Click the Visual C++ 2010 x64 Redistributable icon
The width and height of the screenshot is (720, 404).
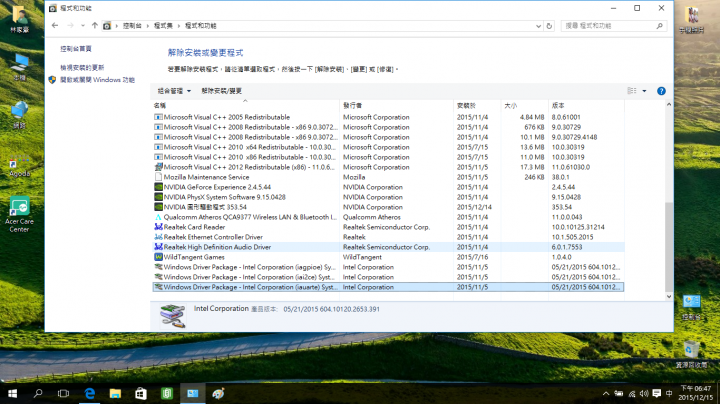[x=158, y=147]
